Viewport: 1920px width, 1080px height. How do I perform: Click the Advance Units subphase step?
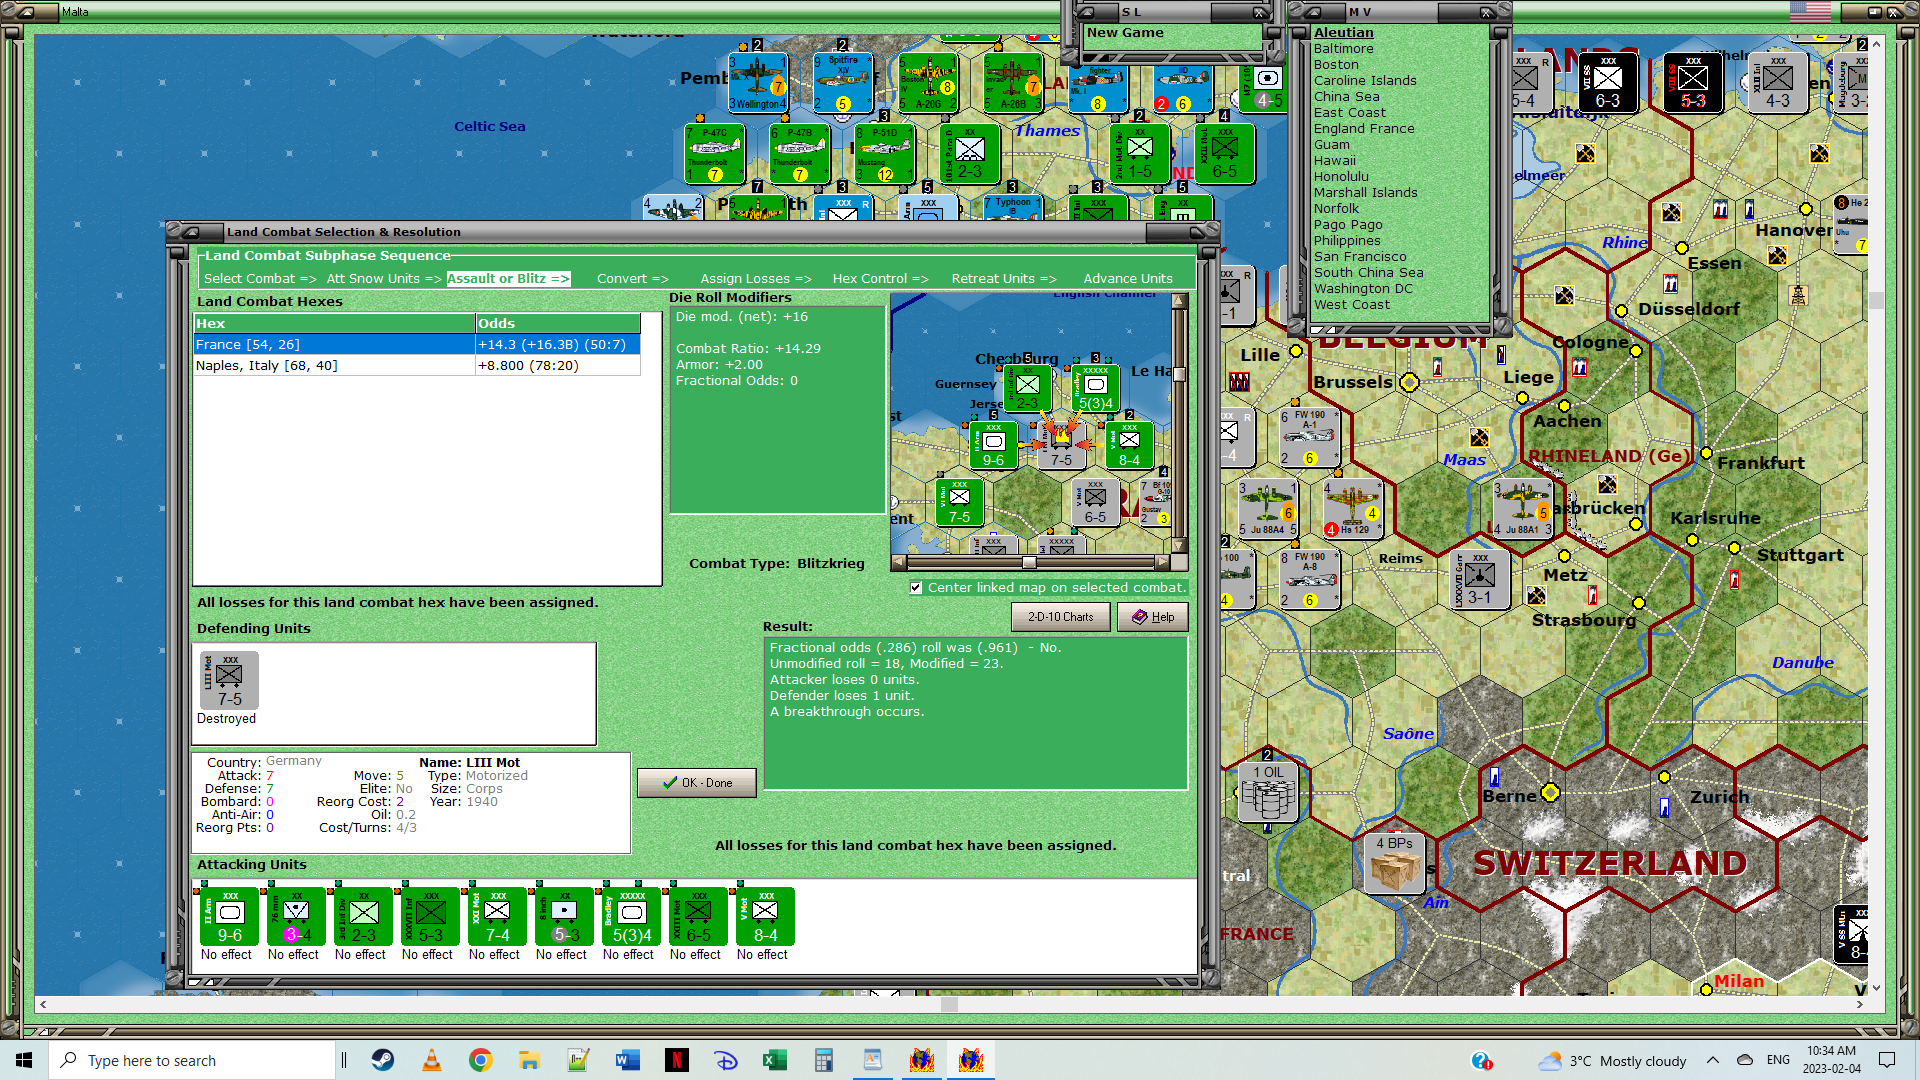pyautogui.click(x=1128, y=279)
